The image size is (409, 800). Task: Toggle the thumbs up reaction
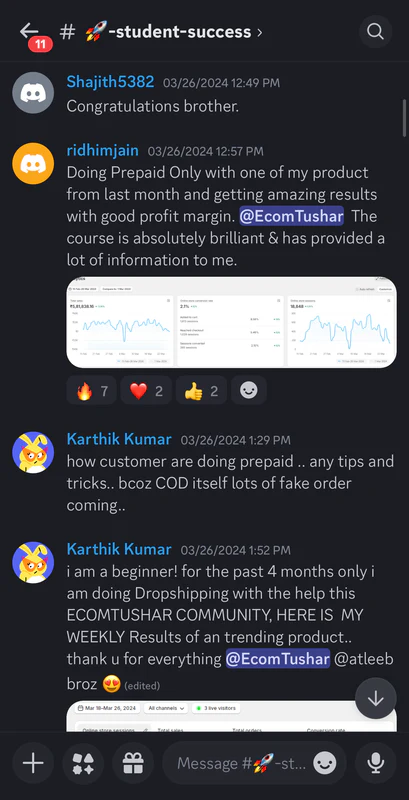[201, 390]
